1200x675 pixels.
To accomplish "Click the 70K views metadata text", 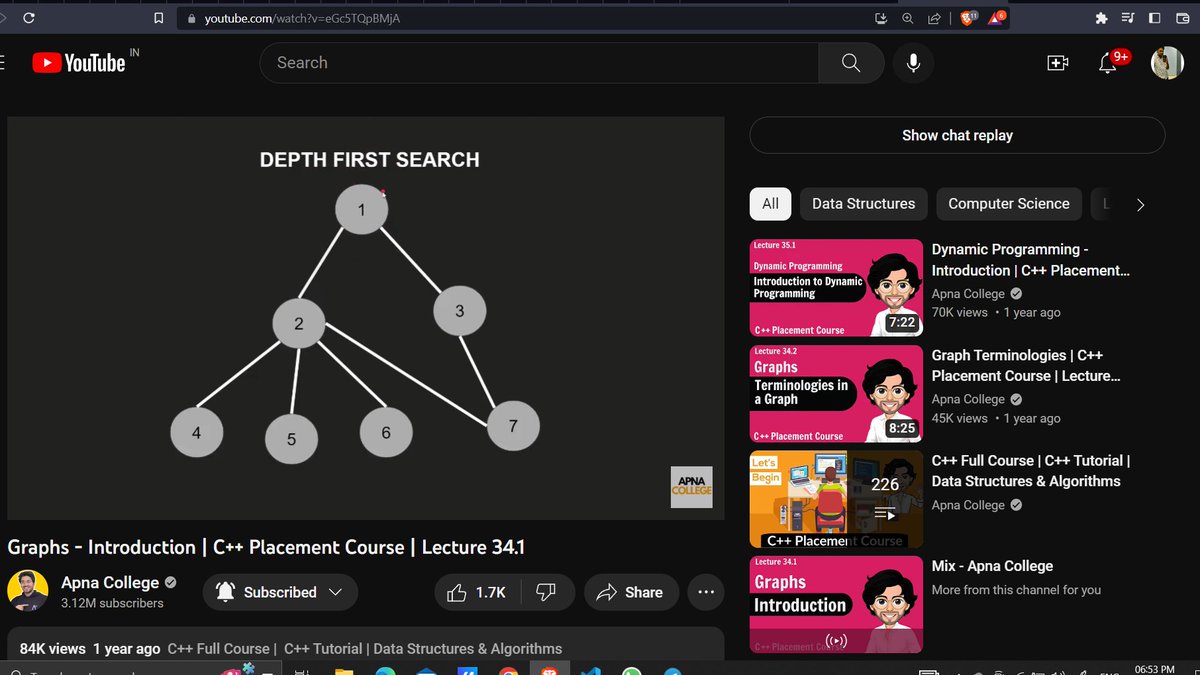I will coord(959,312).
